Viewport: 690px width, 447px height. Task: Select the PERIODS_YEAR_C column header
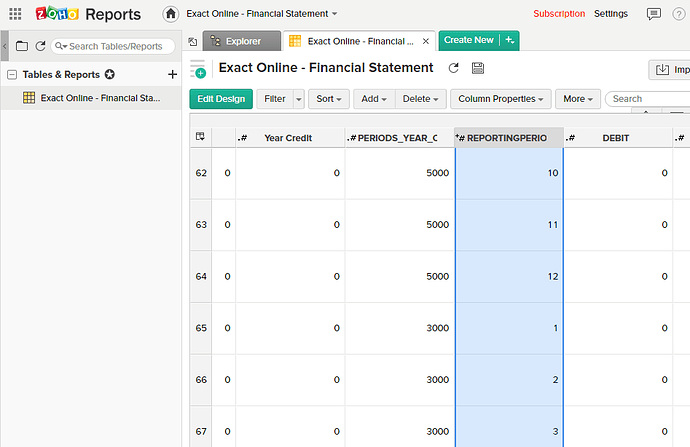(400, 138)
